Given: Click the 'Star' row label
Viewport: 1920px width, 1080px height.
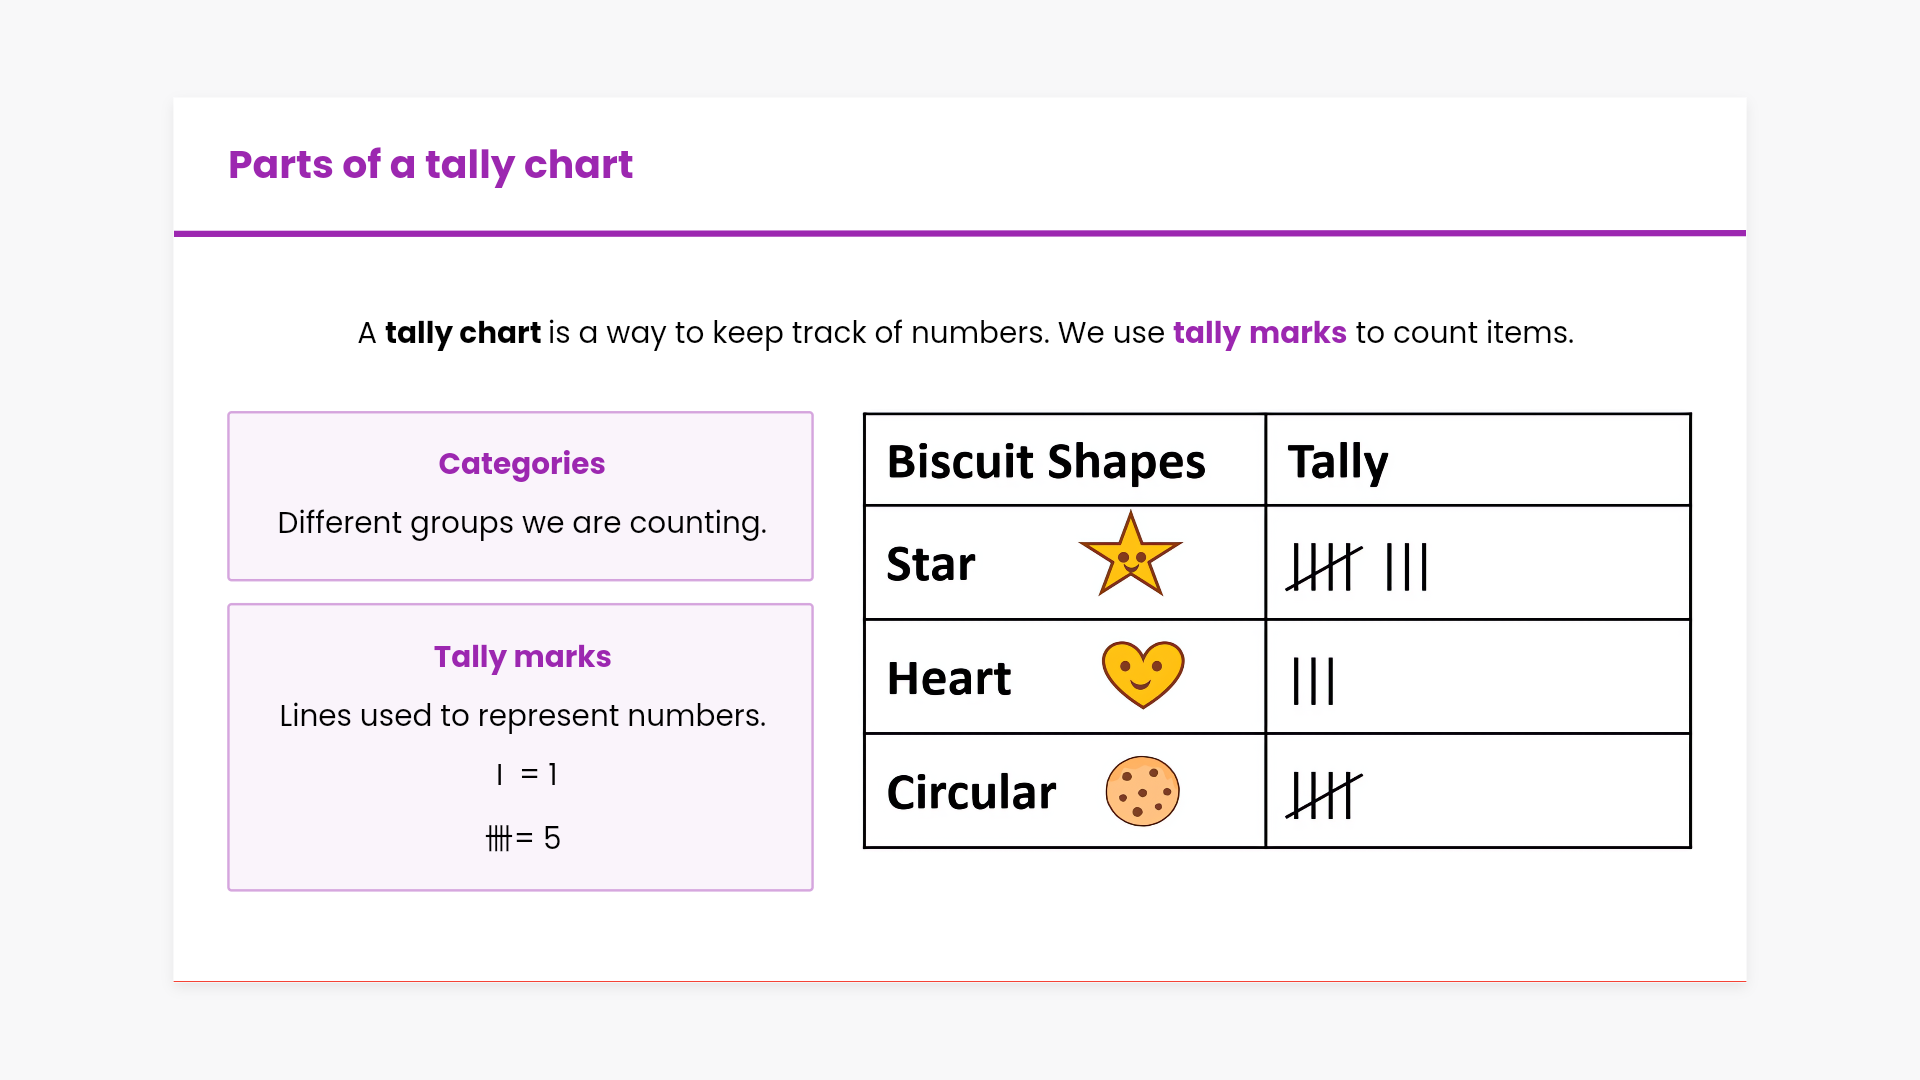Looking at the screenshot, I should click(x=930, y=564).
